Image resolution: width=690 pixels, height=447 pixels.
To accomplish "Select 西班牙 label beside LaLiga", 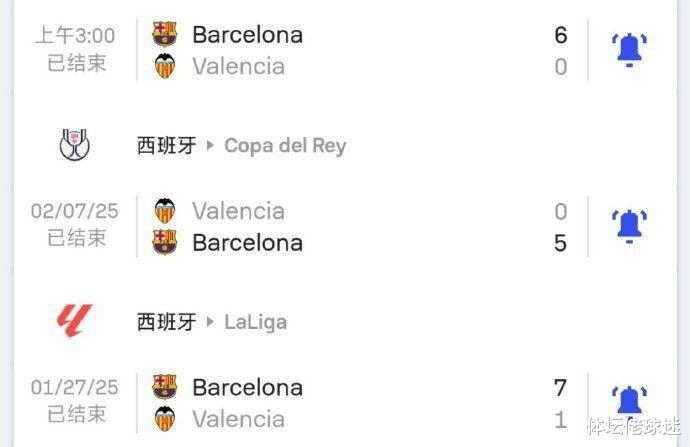I will [166, 322].
